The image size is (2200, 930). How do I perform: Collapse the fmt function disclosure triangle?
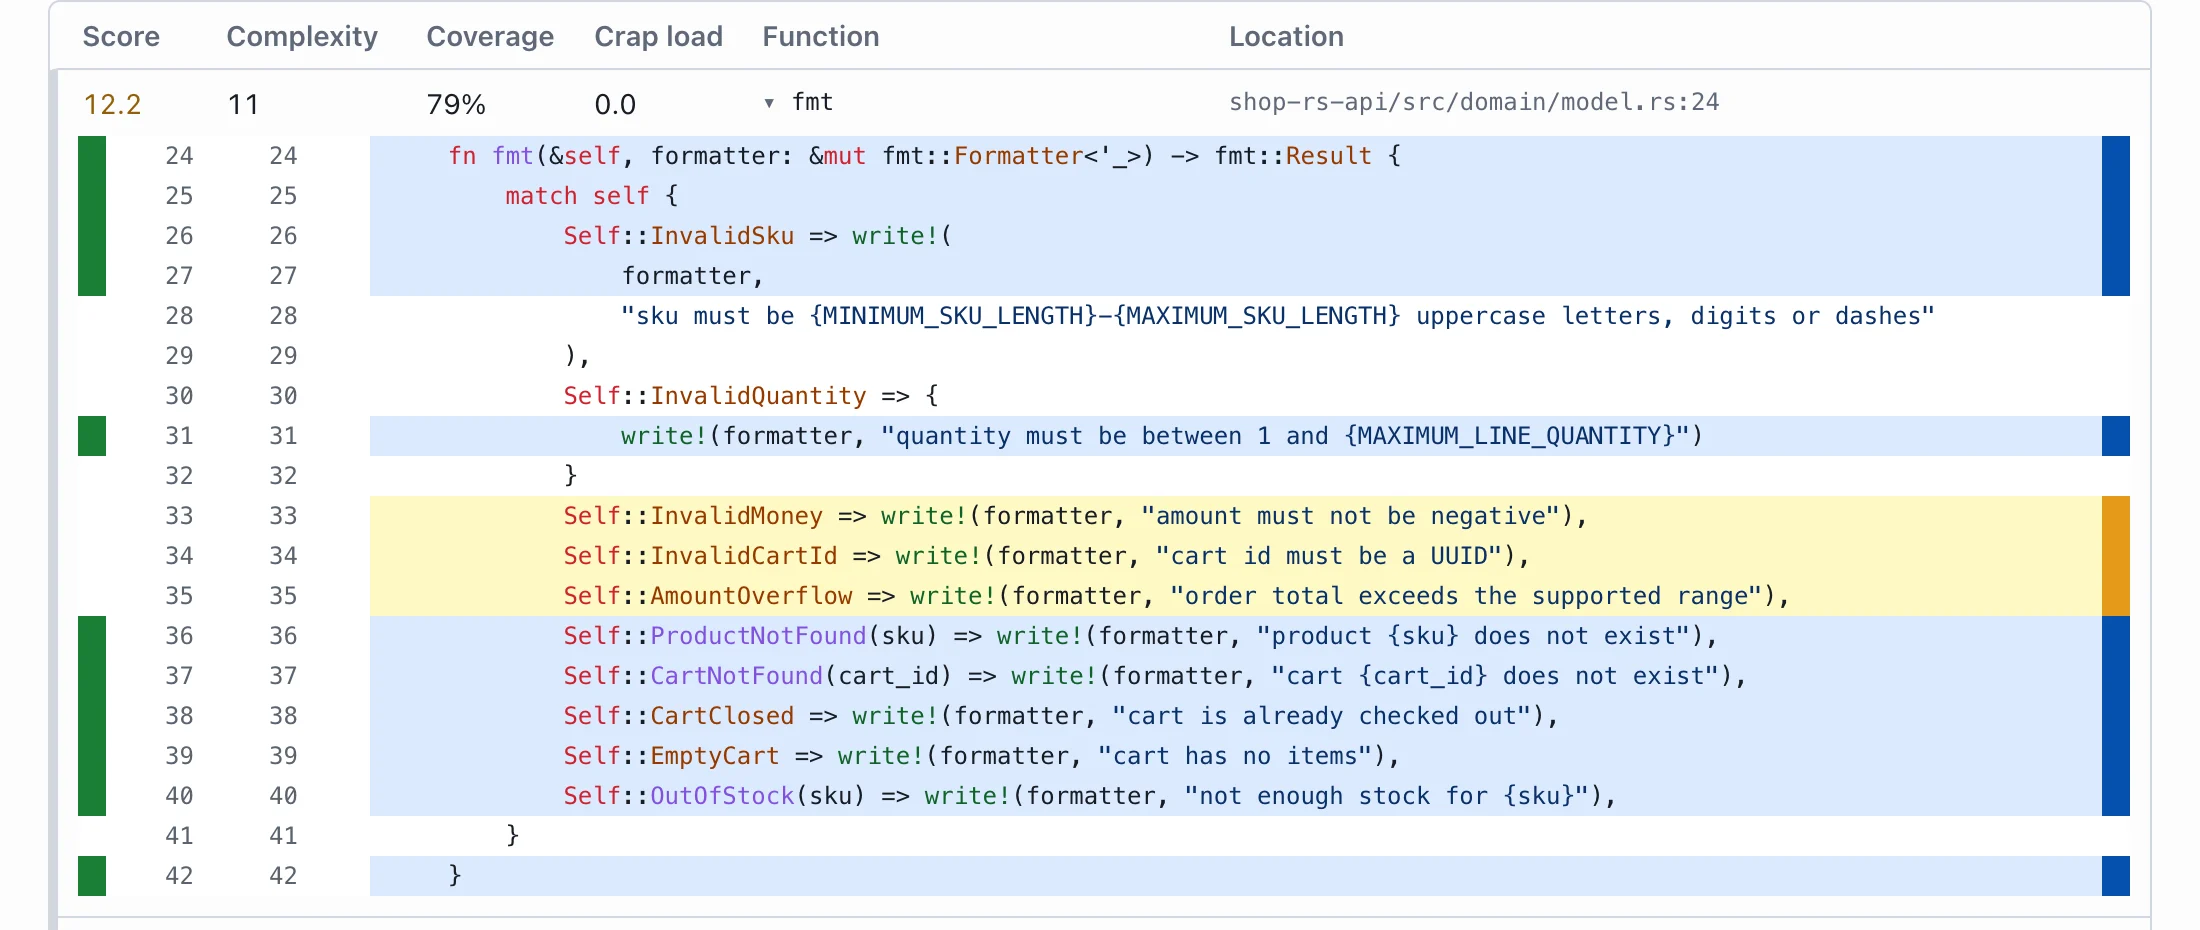769,103
